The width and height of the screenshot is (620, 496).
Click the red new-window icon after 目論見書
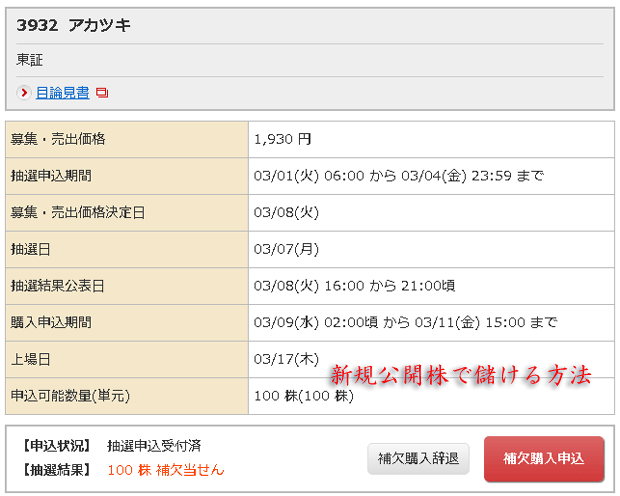point(102,93)
